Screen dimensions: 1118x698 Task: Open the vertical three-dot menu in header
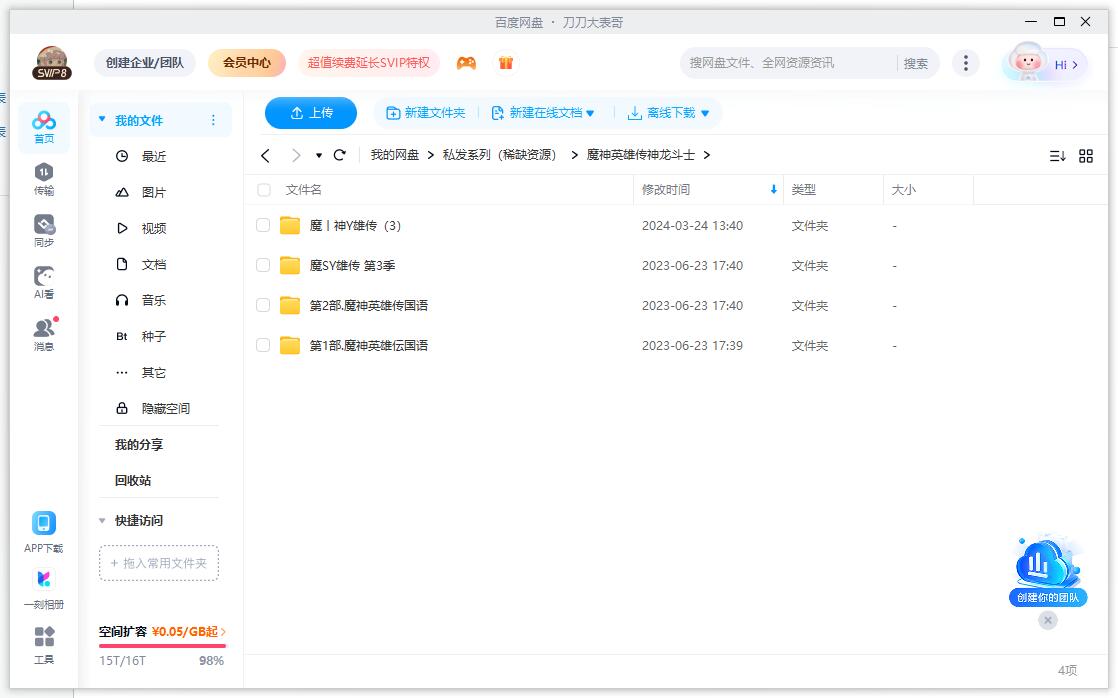pos(965,63)
